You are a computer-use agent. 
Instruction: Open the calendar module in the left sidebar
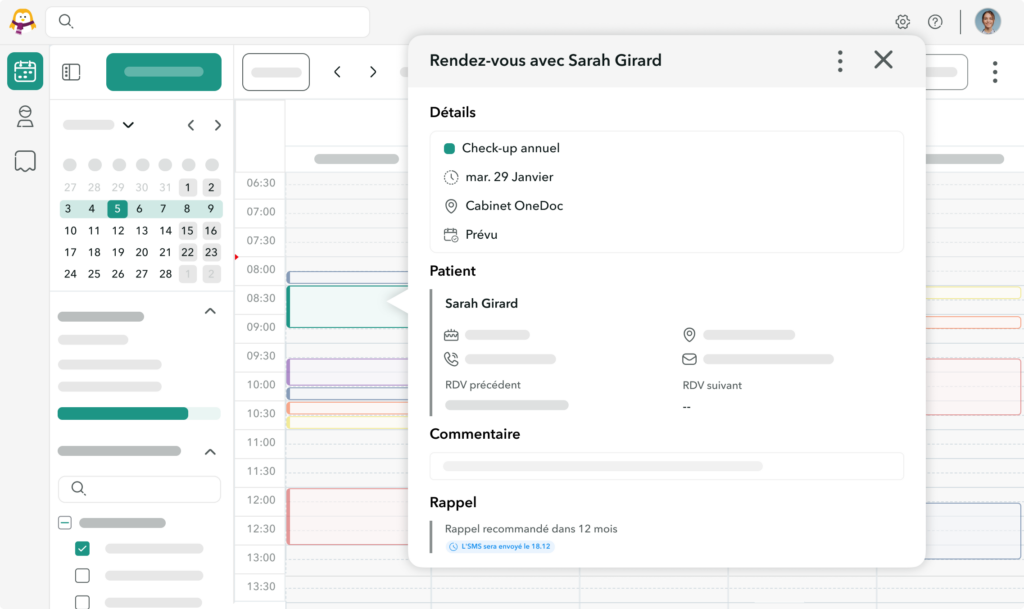click(24, 71)
